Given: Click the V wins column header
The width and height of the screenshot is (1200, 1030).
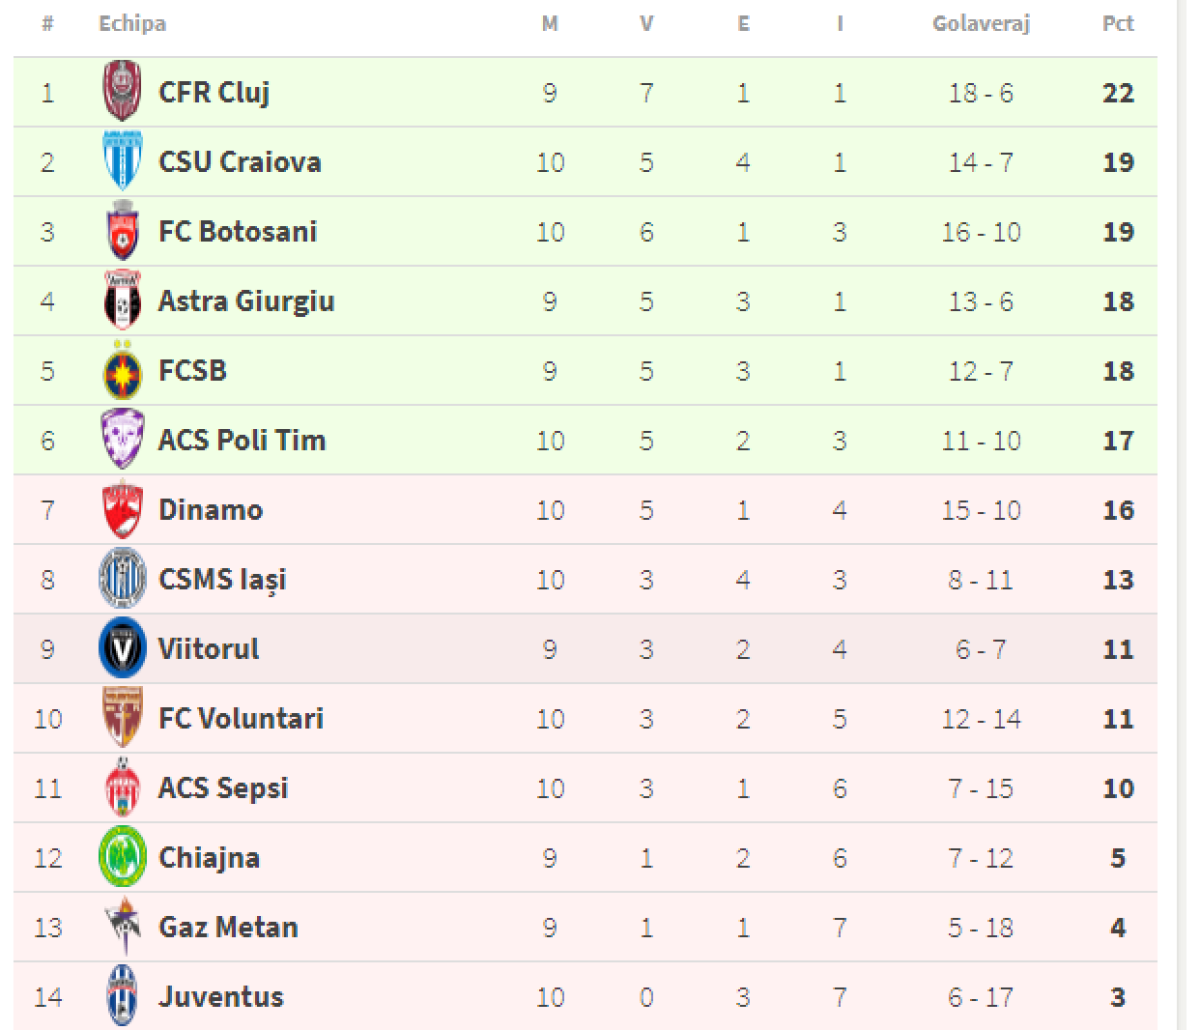Looking at the screenshot, I should (646, 24).
